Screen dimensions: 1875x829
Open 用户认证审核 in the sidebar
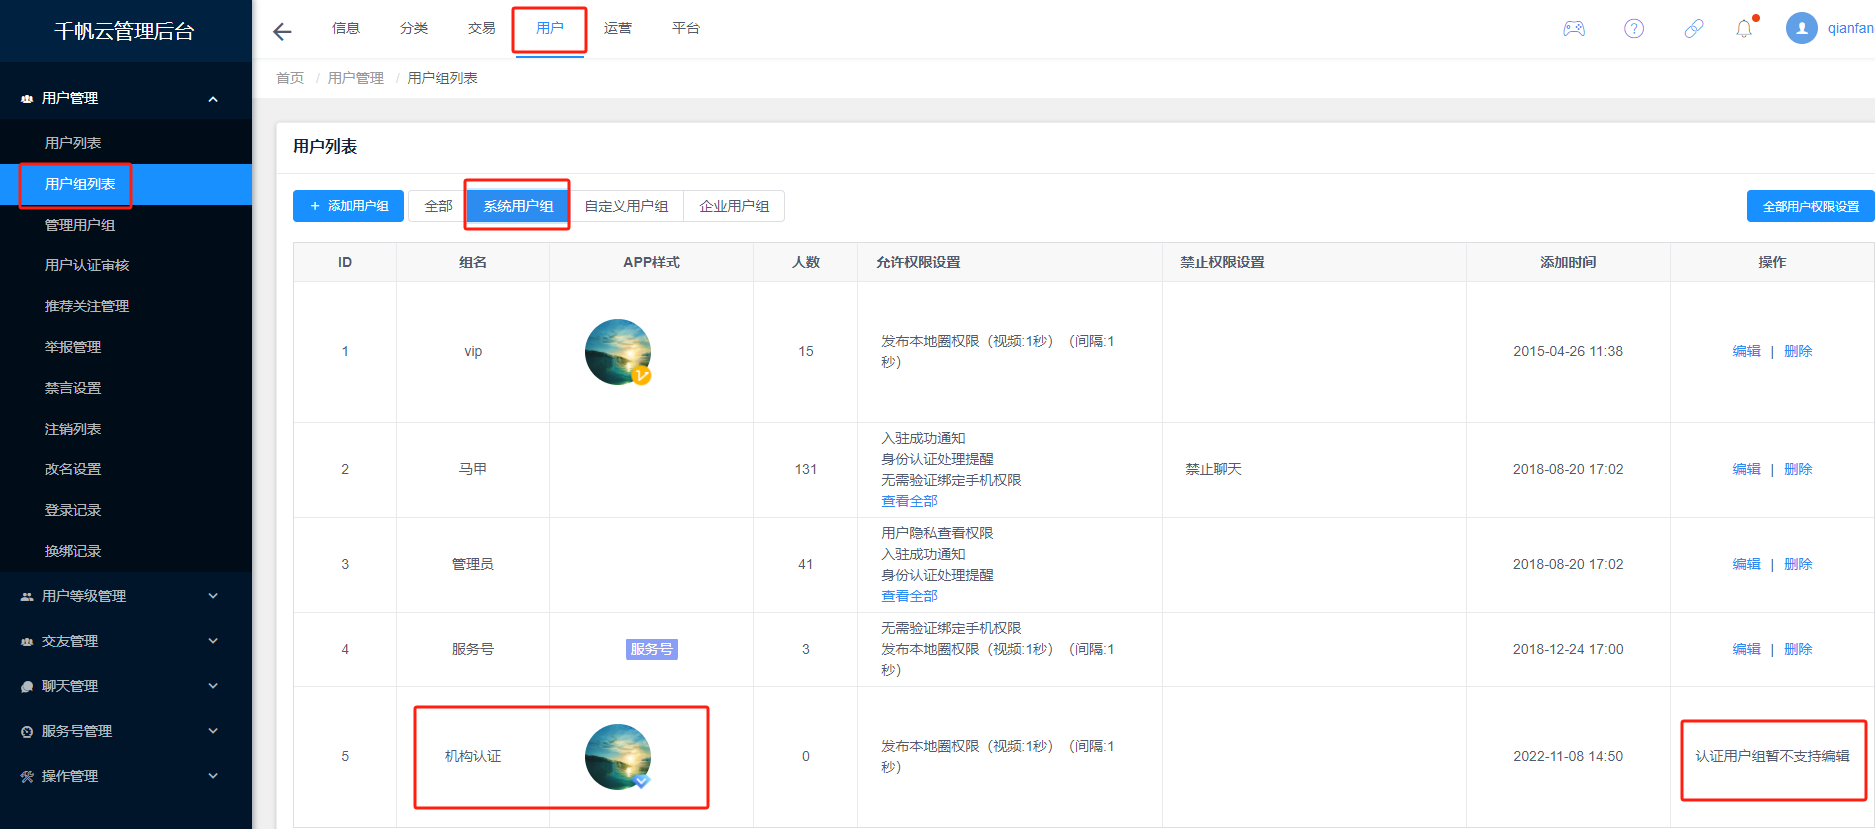[126, 265]
